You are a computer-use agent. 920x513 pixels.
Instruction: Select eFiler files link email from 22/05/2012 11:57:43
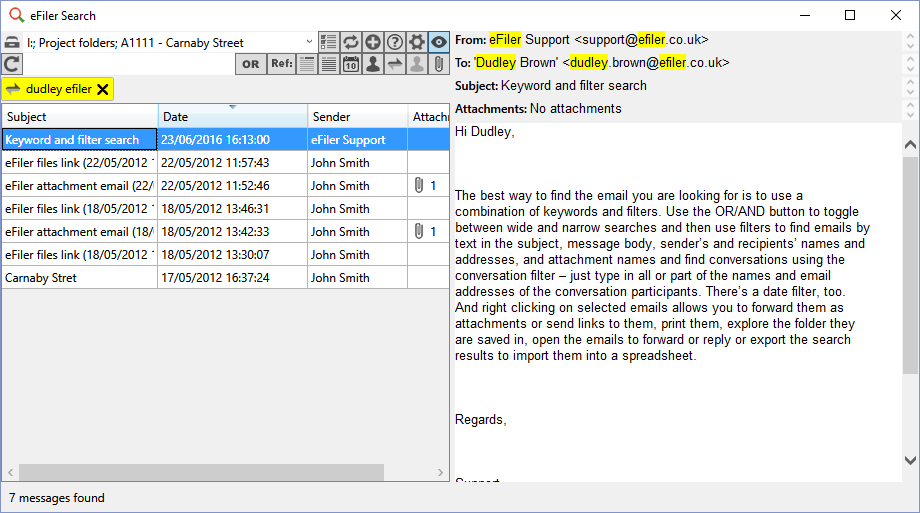226,163
